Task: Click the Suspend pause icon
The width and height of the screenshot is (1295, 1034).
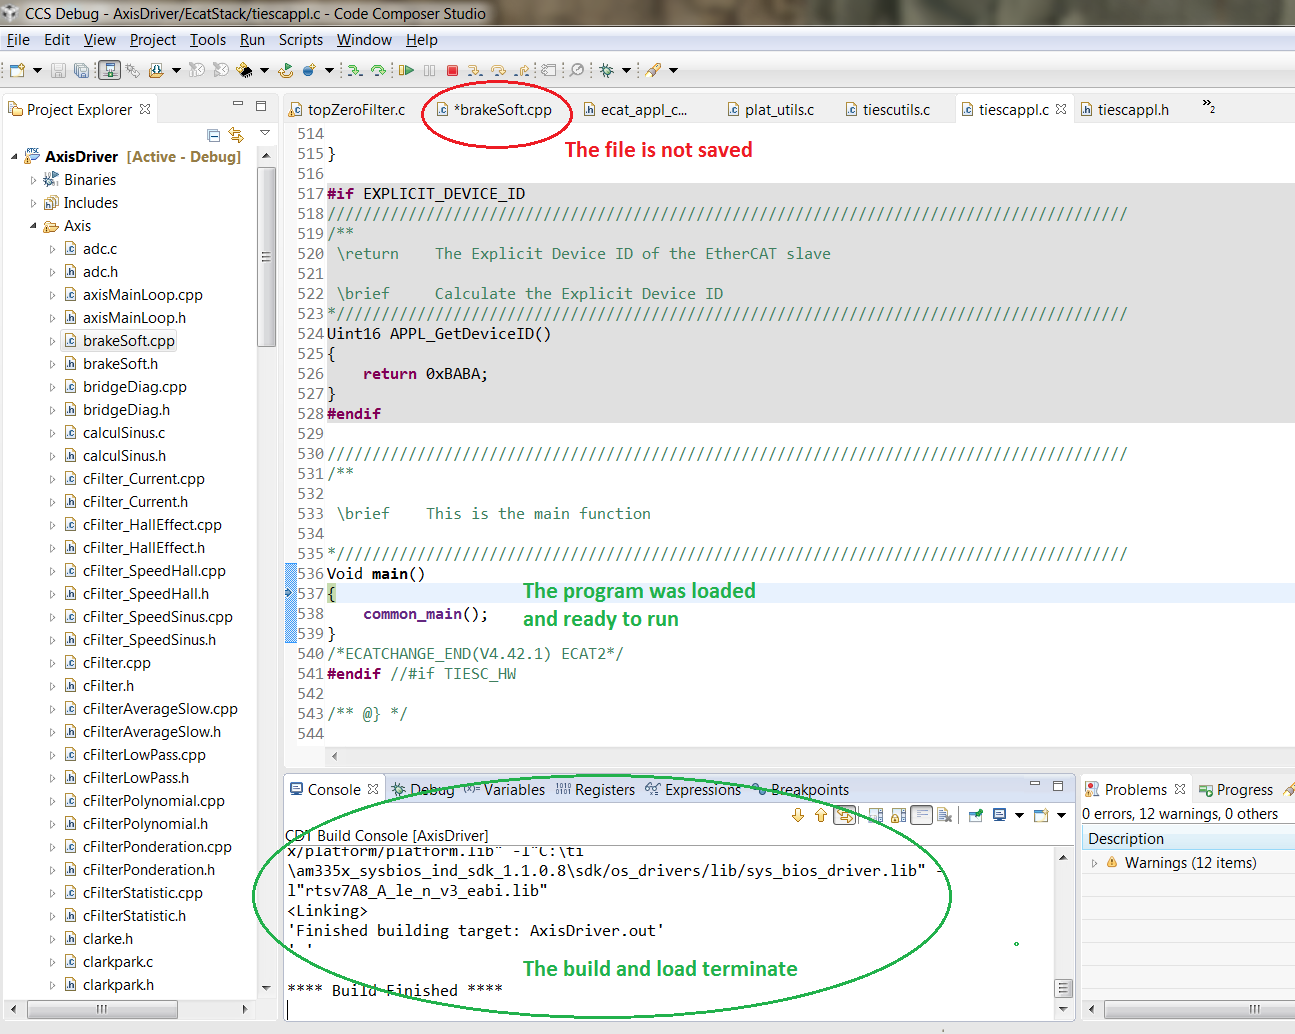Action: (429, 70)
